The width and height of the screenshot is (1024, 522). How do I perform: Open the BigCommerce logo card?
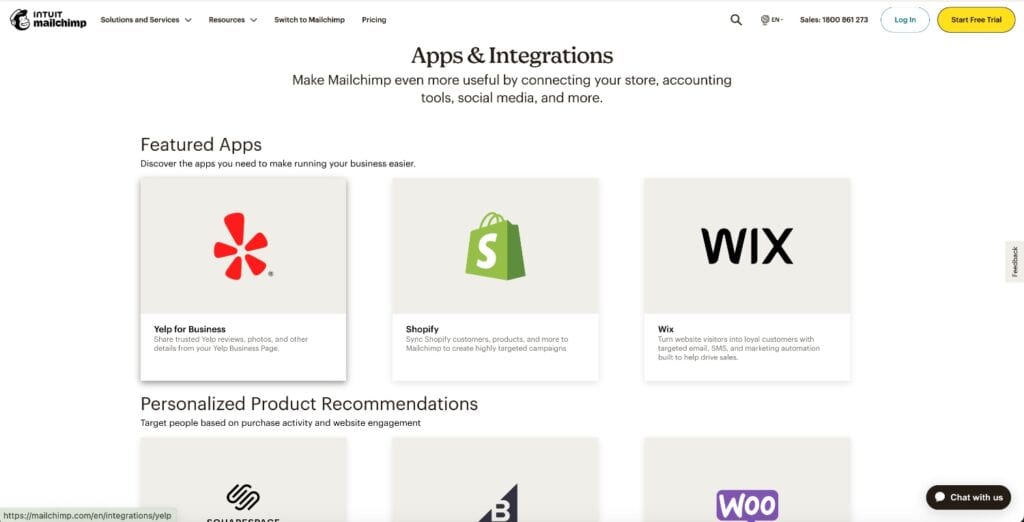(495, 480)
